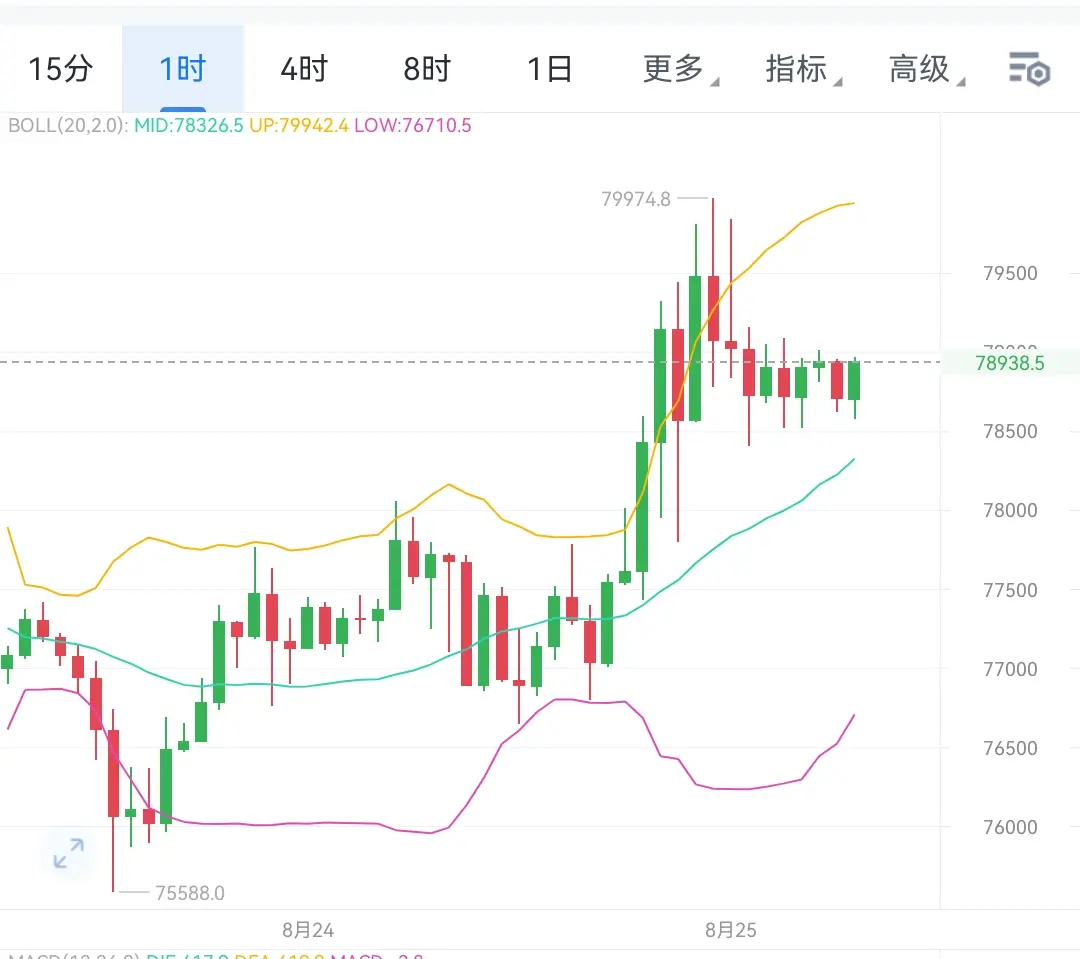The width and height of the screenshot is (1080, 959).
Task: Tap the fullscreen expand arrows icon
Action: [69, 853]
